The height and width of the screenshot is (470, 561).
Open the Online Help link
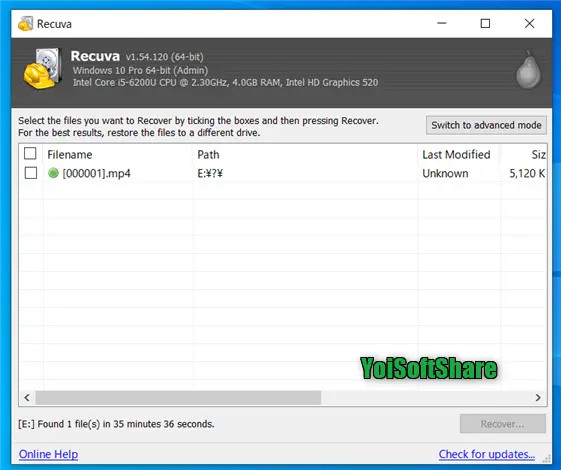pos(48,454)
